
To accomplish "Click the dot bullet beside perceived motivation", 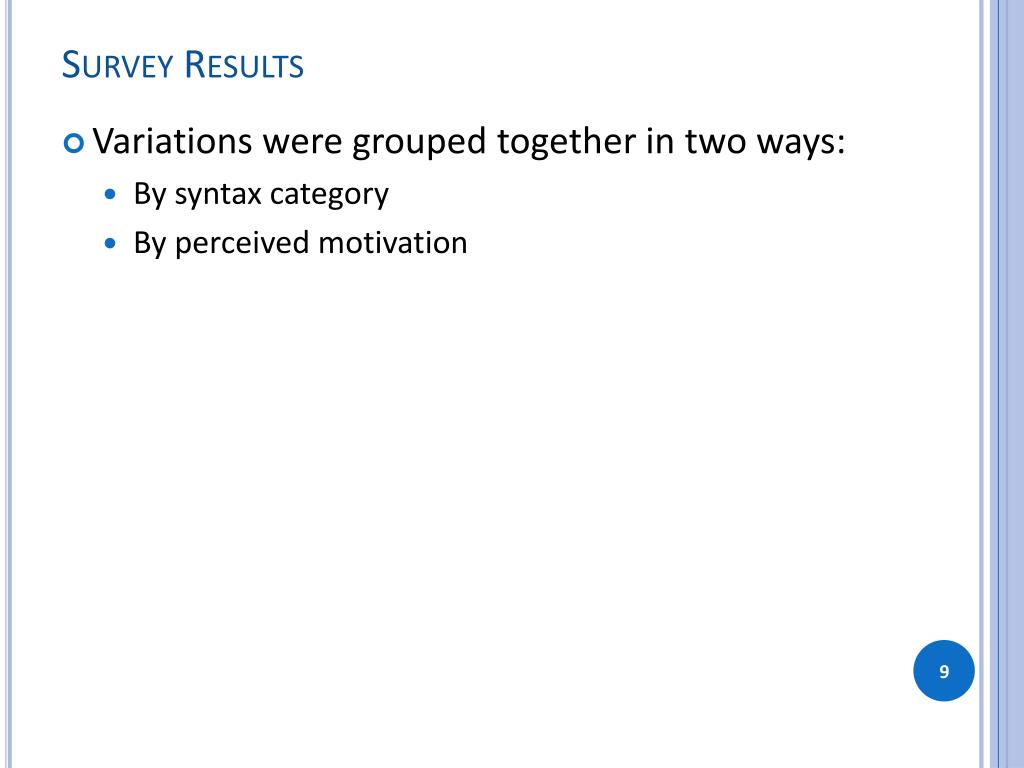I will [x=111, y=244].
